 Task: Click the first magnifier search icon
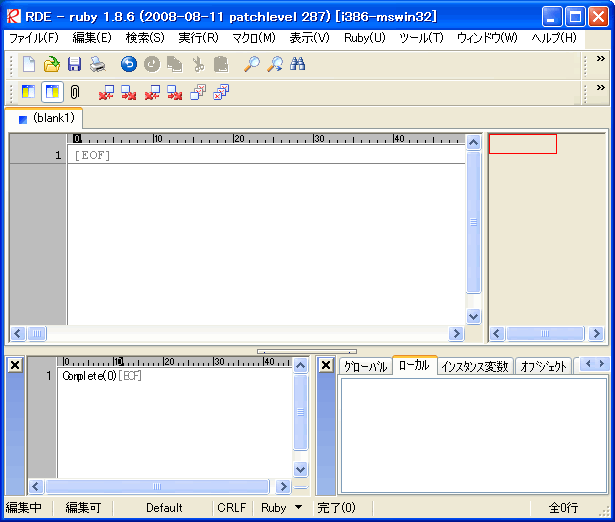tap(252, 64)
